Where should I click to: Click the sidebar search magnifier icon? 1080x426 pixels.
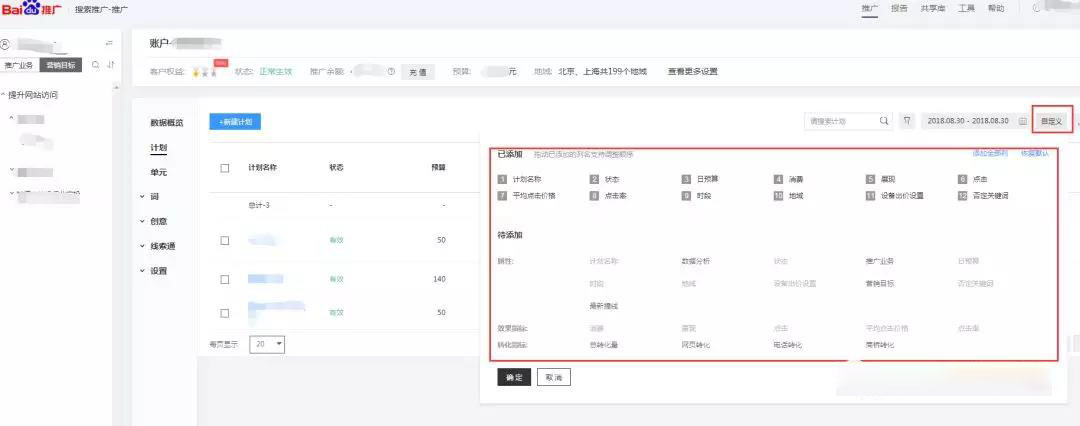(96, 65)
